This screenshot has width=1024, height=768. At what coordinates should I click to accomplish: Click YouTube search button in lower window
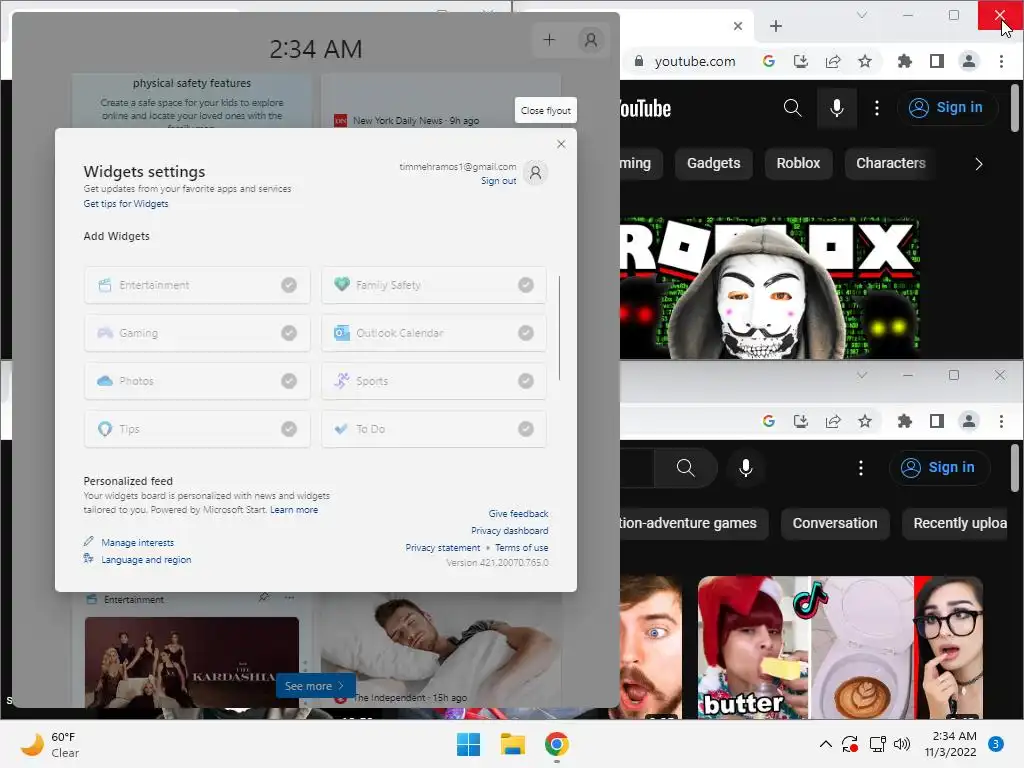click(686, 468)
